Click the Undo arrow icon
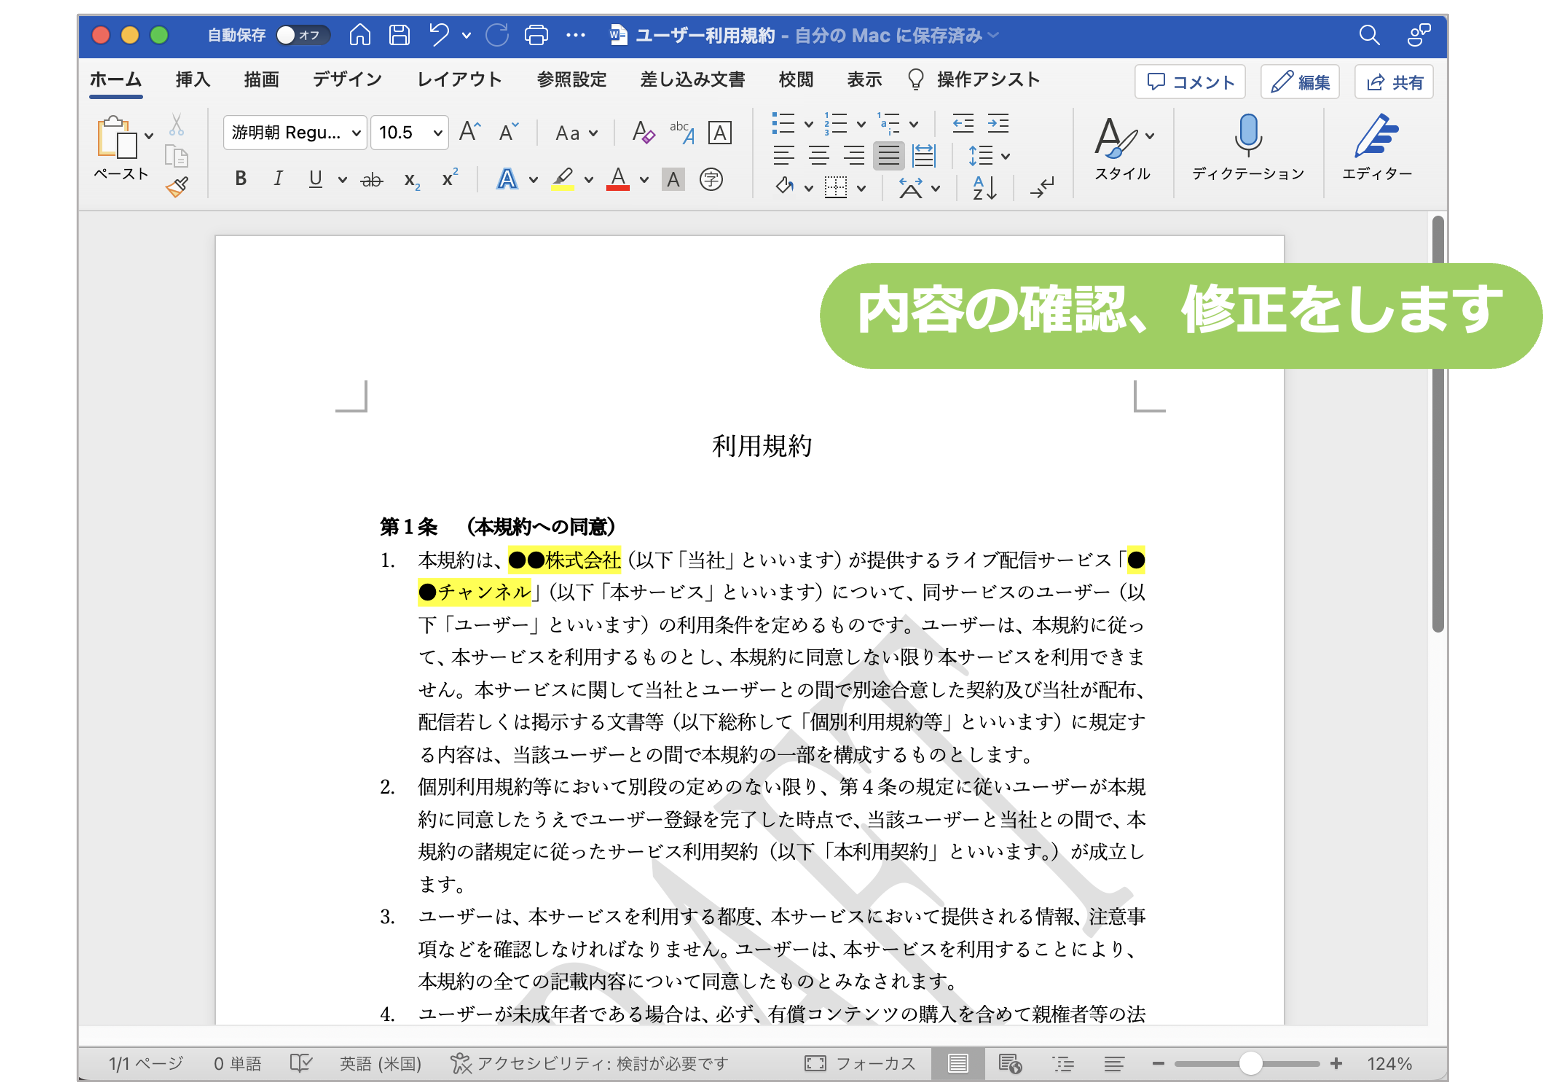The image size is (1548, 1090). tap(439, 35)
